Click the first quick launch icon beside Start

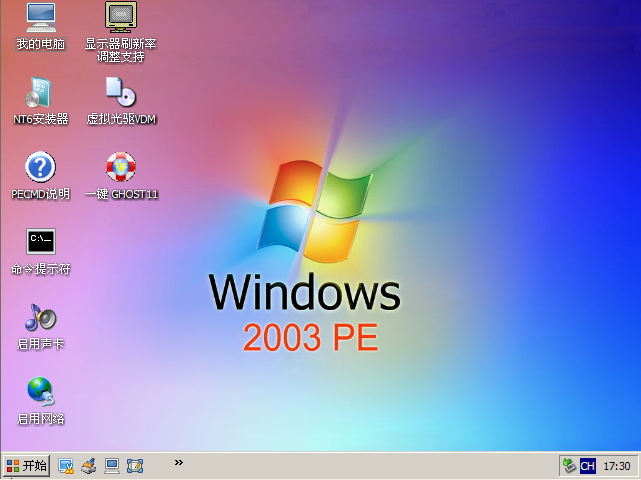click(66, 466)
